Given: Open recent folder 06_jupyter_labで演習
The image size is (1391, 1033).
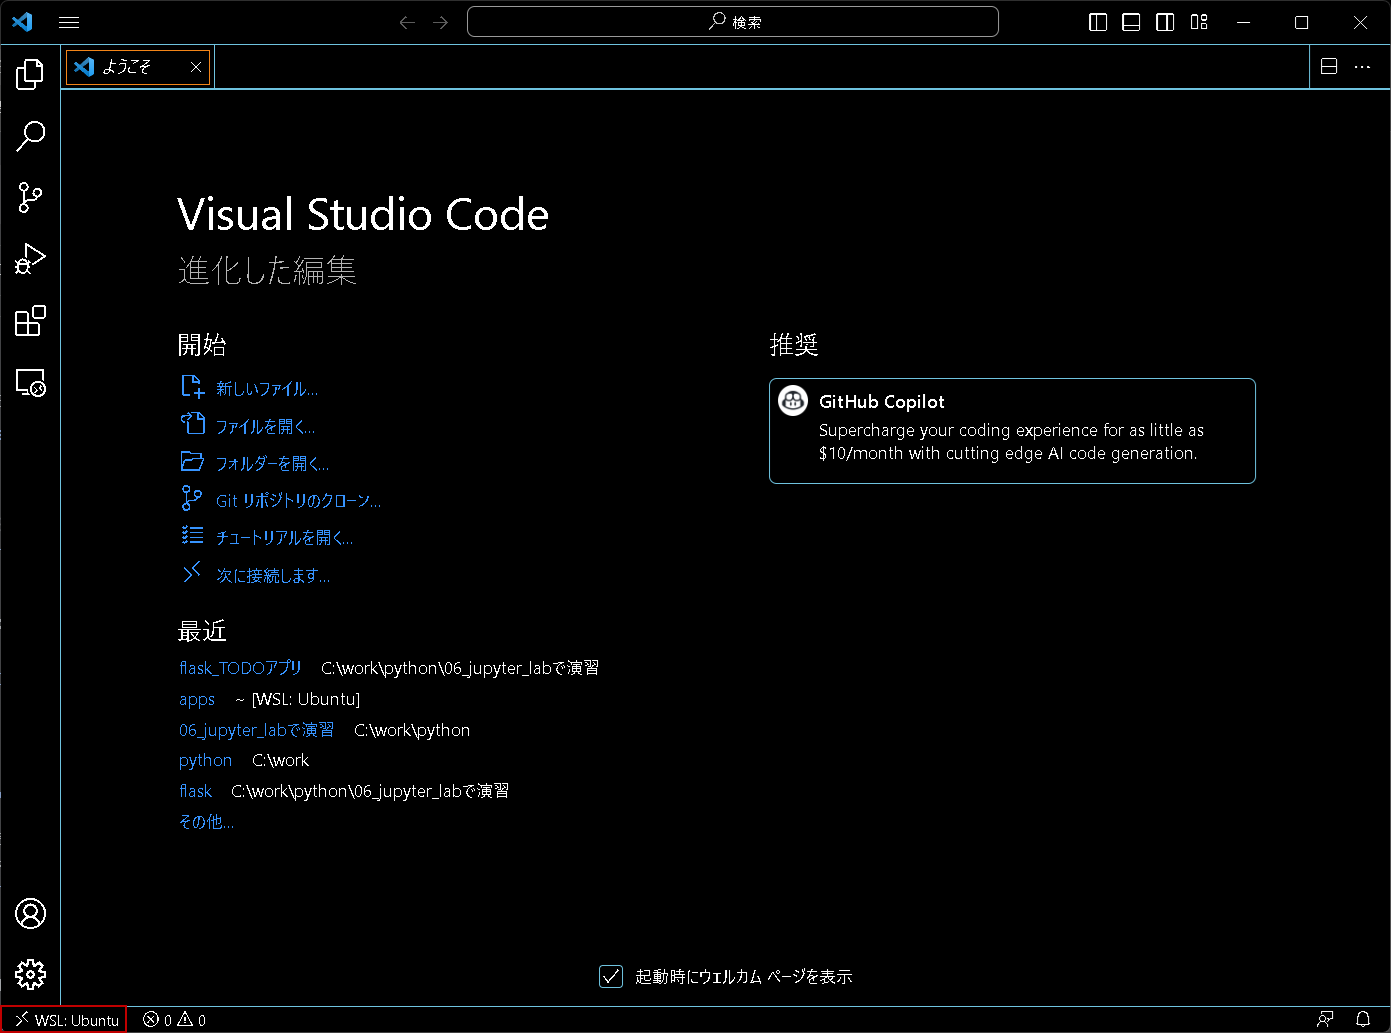Looking at the screenshot, I should pyautogui.click(x=257, y=730).
